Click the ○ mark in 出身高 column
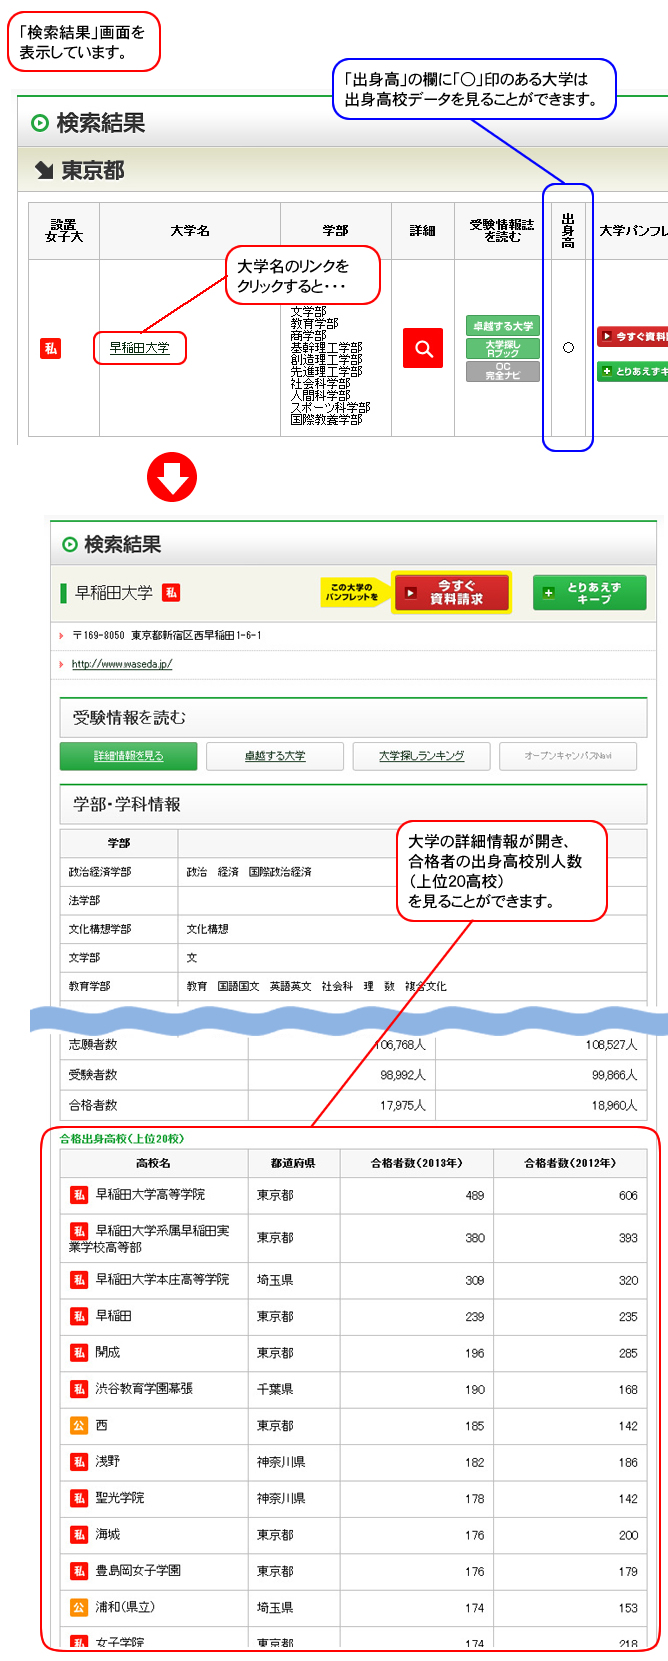Viewport: 668px width, 1661px height. 568,348
